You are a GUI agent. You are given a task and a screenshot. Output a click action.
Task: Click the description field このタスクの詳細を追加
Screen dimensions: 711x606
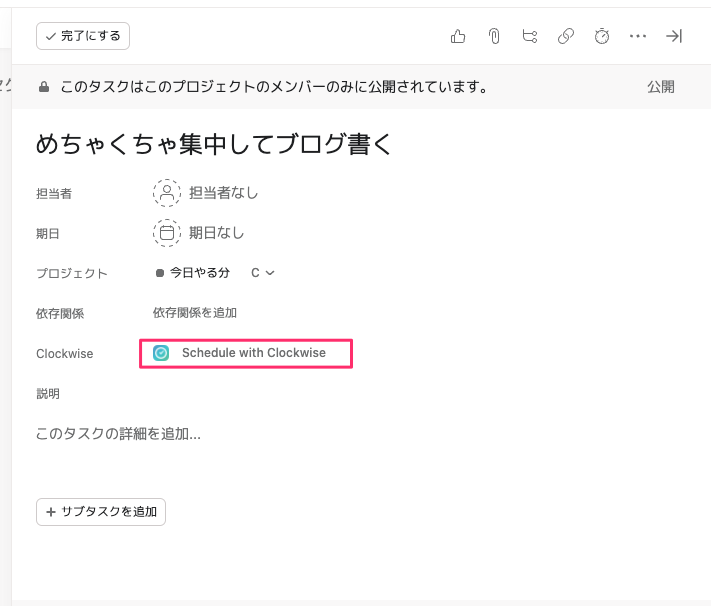pos(118,434)
